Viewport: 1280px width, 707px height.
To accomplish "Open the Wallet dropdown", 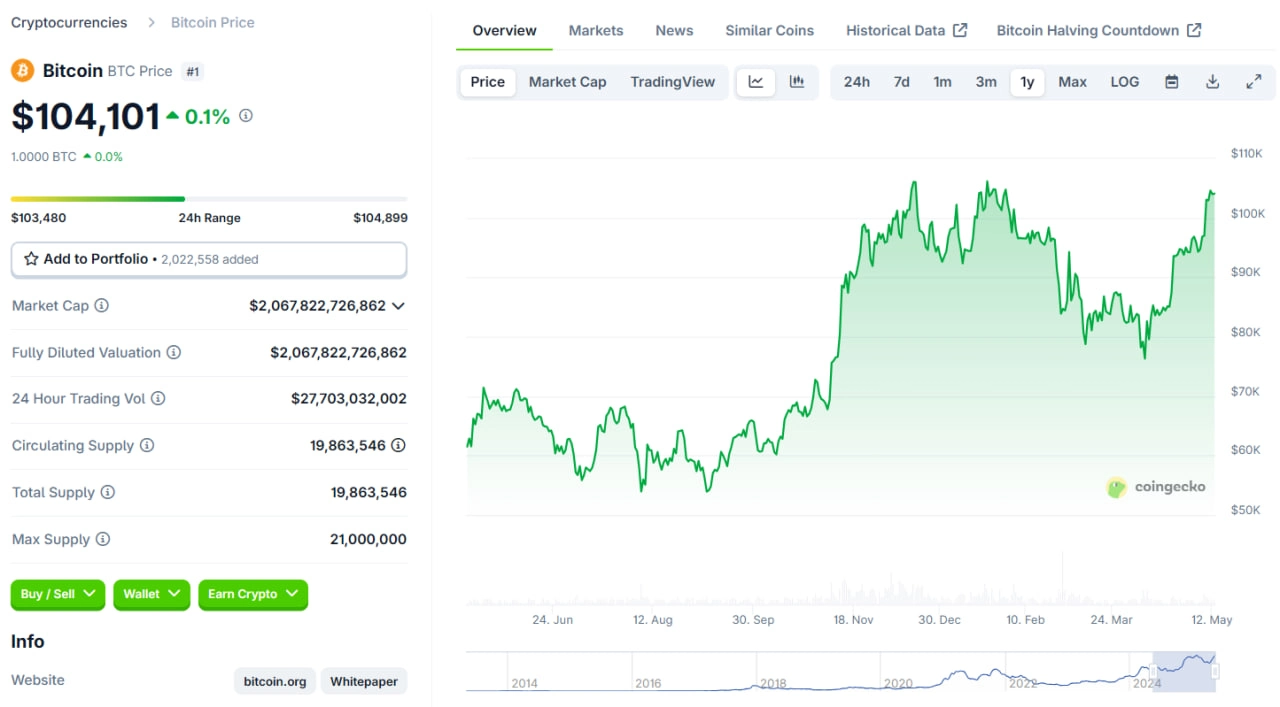I will 152,594.
